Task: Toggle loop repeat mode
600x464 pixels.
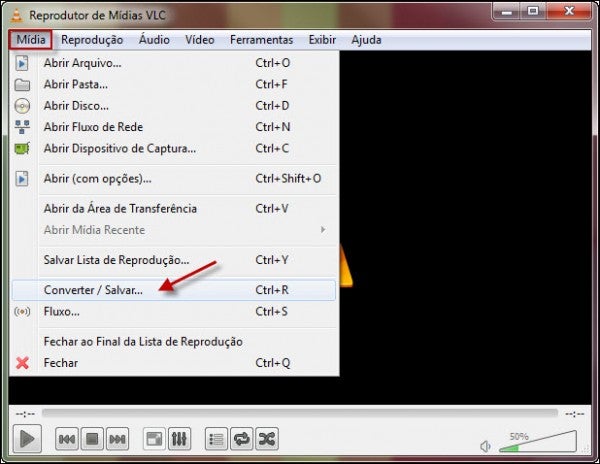Action: point(241,439)
